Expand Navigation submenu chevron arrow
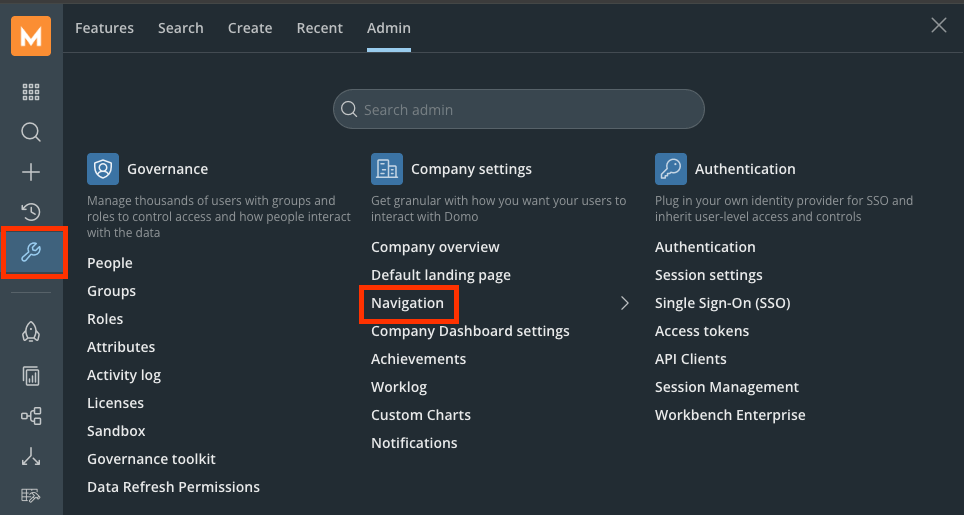 click(x=625, y=303)
